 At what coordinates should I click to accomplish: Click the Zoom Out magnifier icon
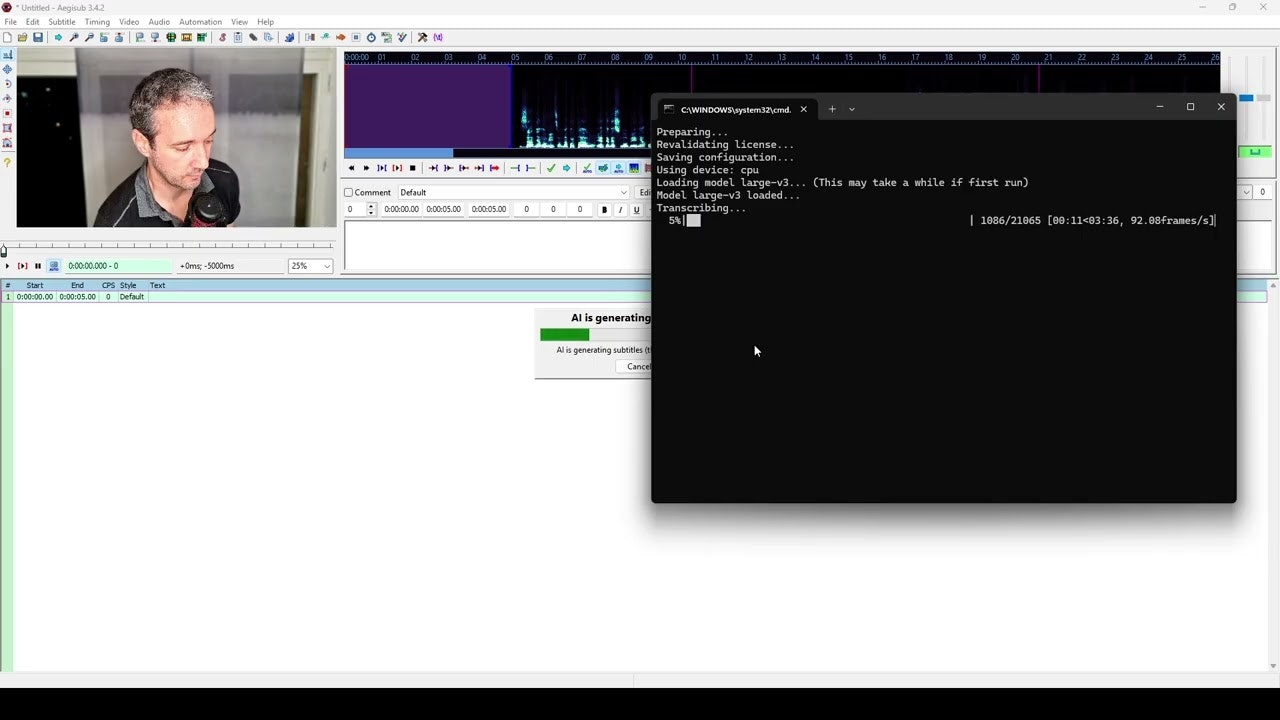(89, 37)
